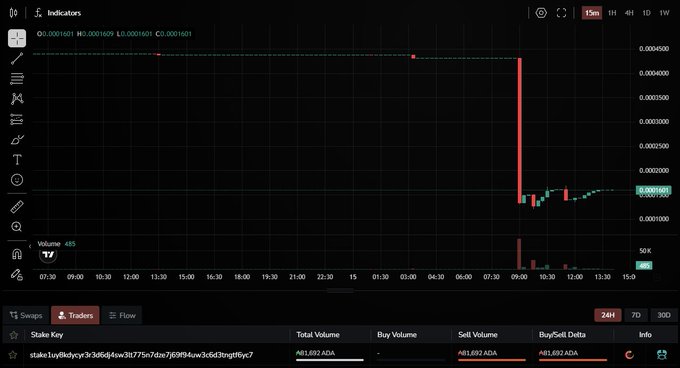Viewport: 680px width, 368px height.
Task: Open the pie chart info icon in trader row
Action: point(629,355)
